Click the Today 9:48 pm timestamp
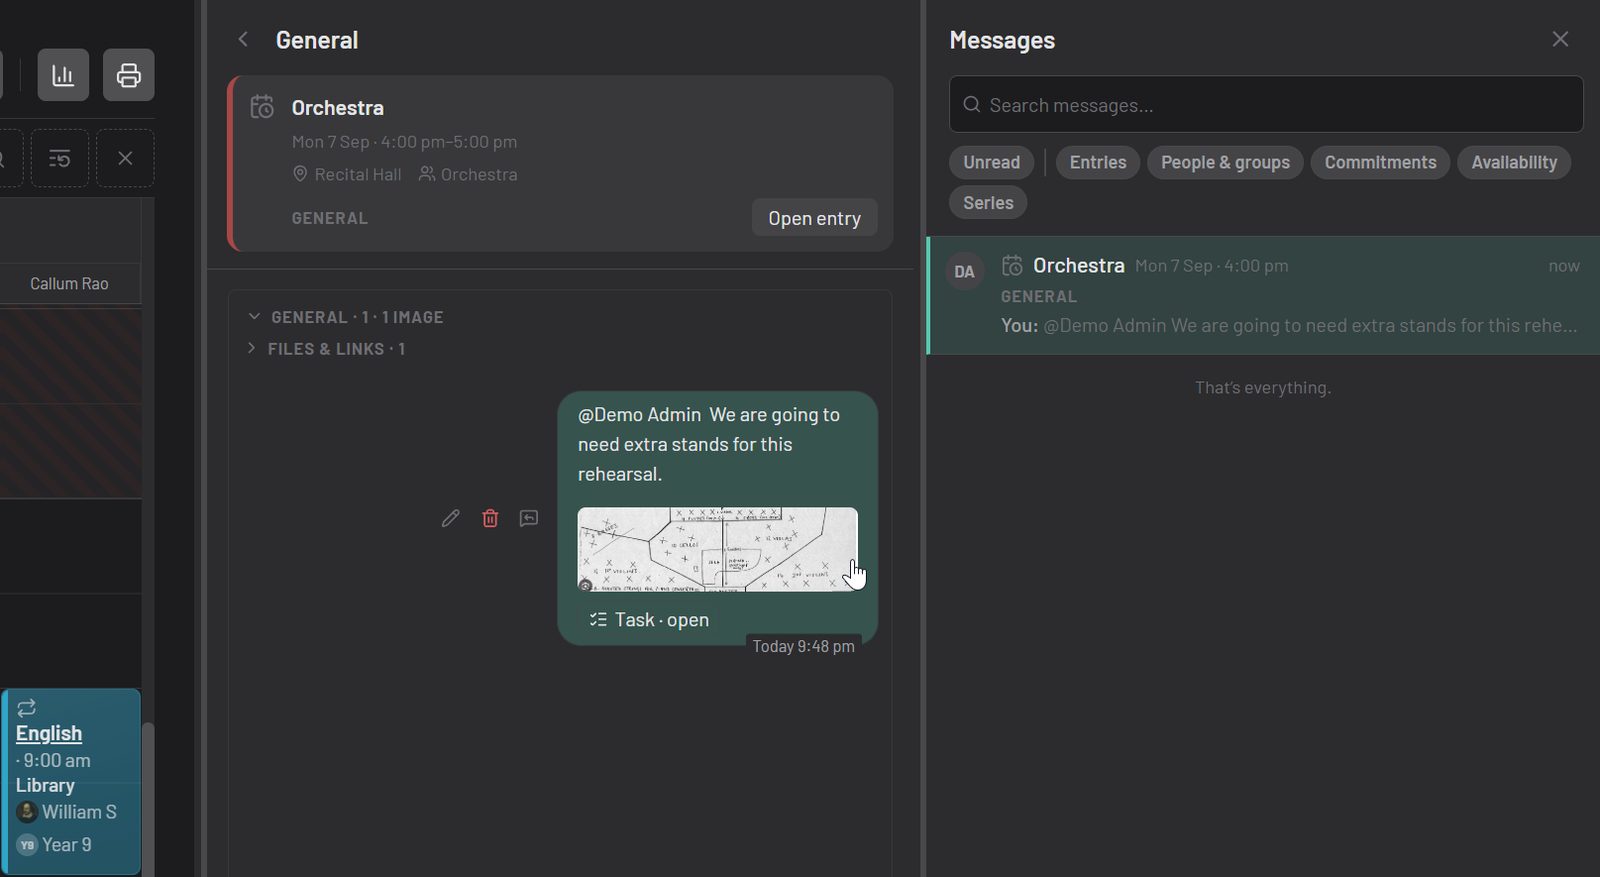 point(803,647)
